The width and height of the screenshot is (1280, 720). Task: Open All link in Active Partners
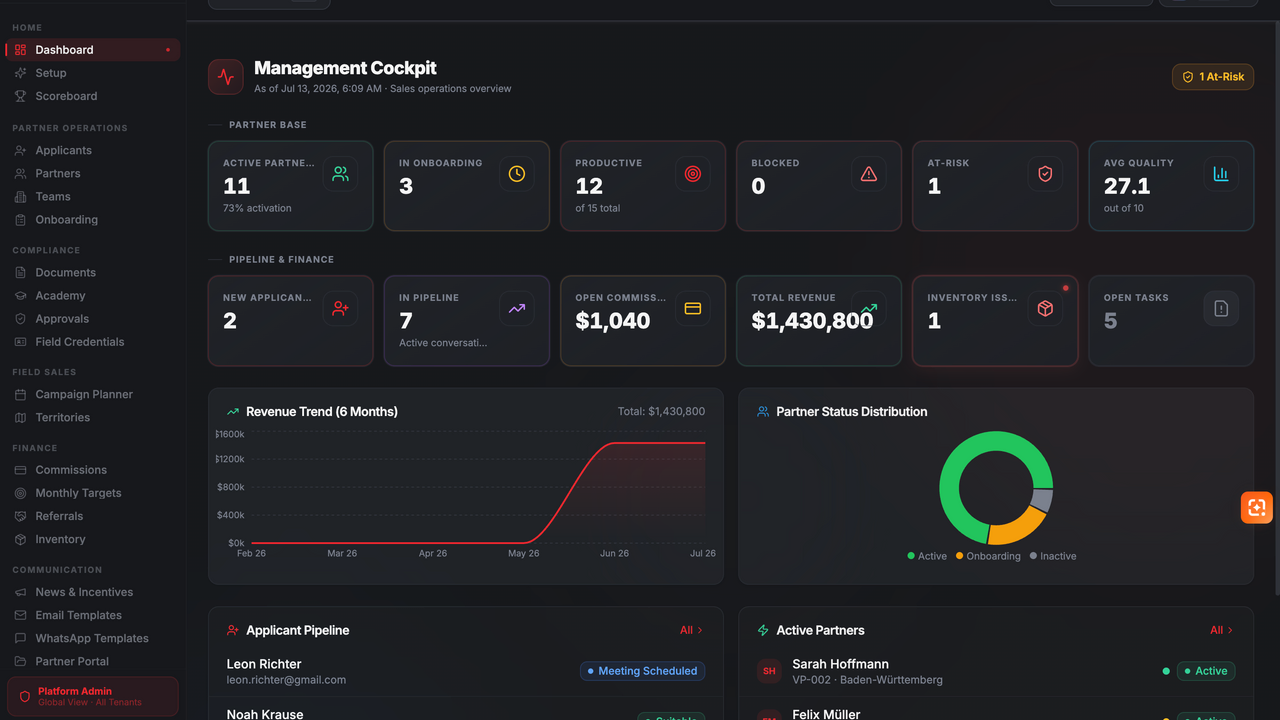[x=1221, y=630]
